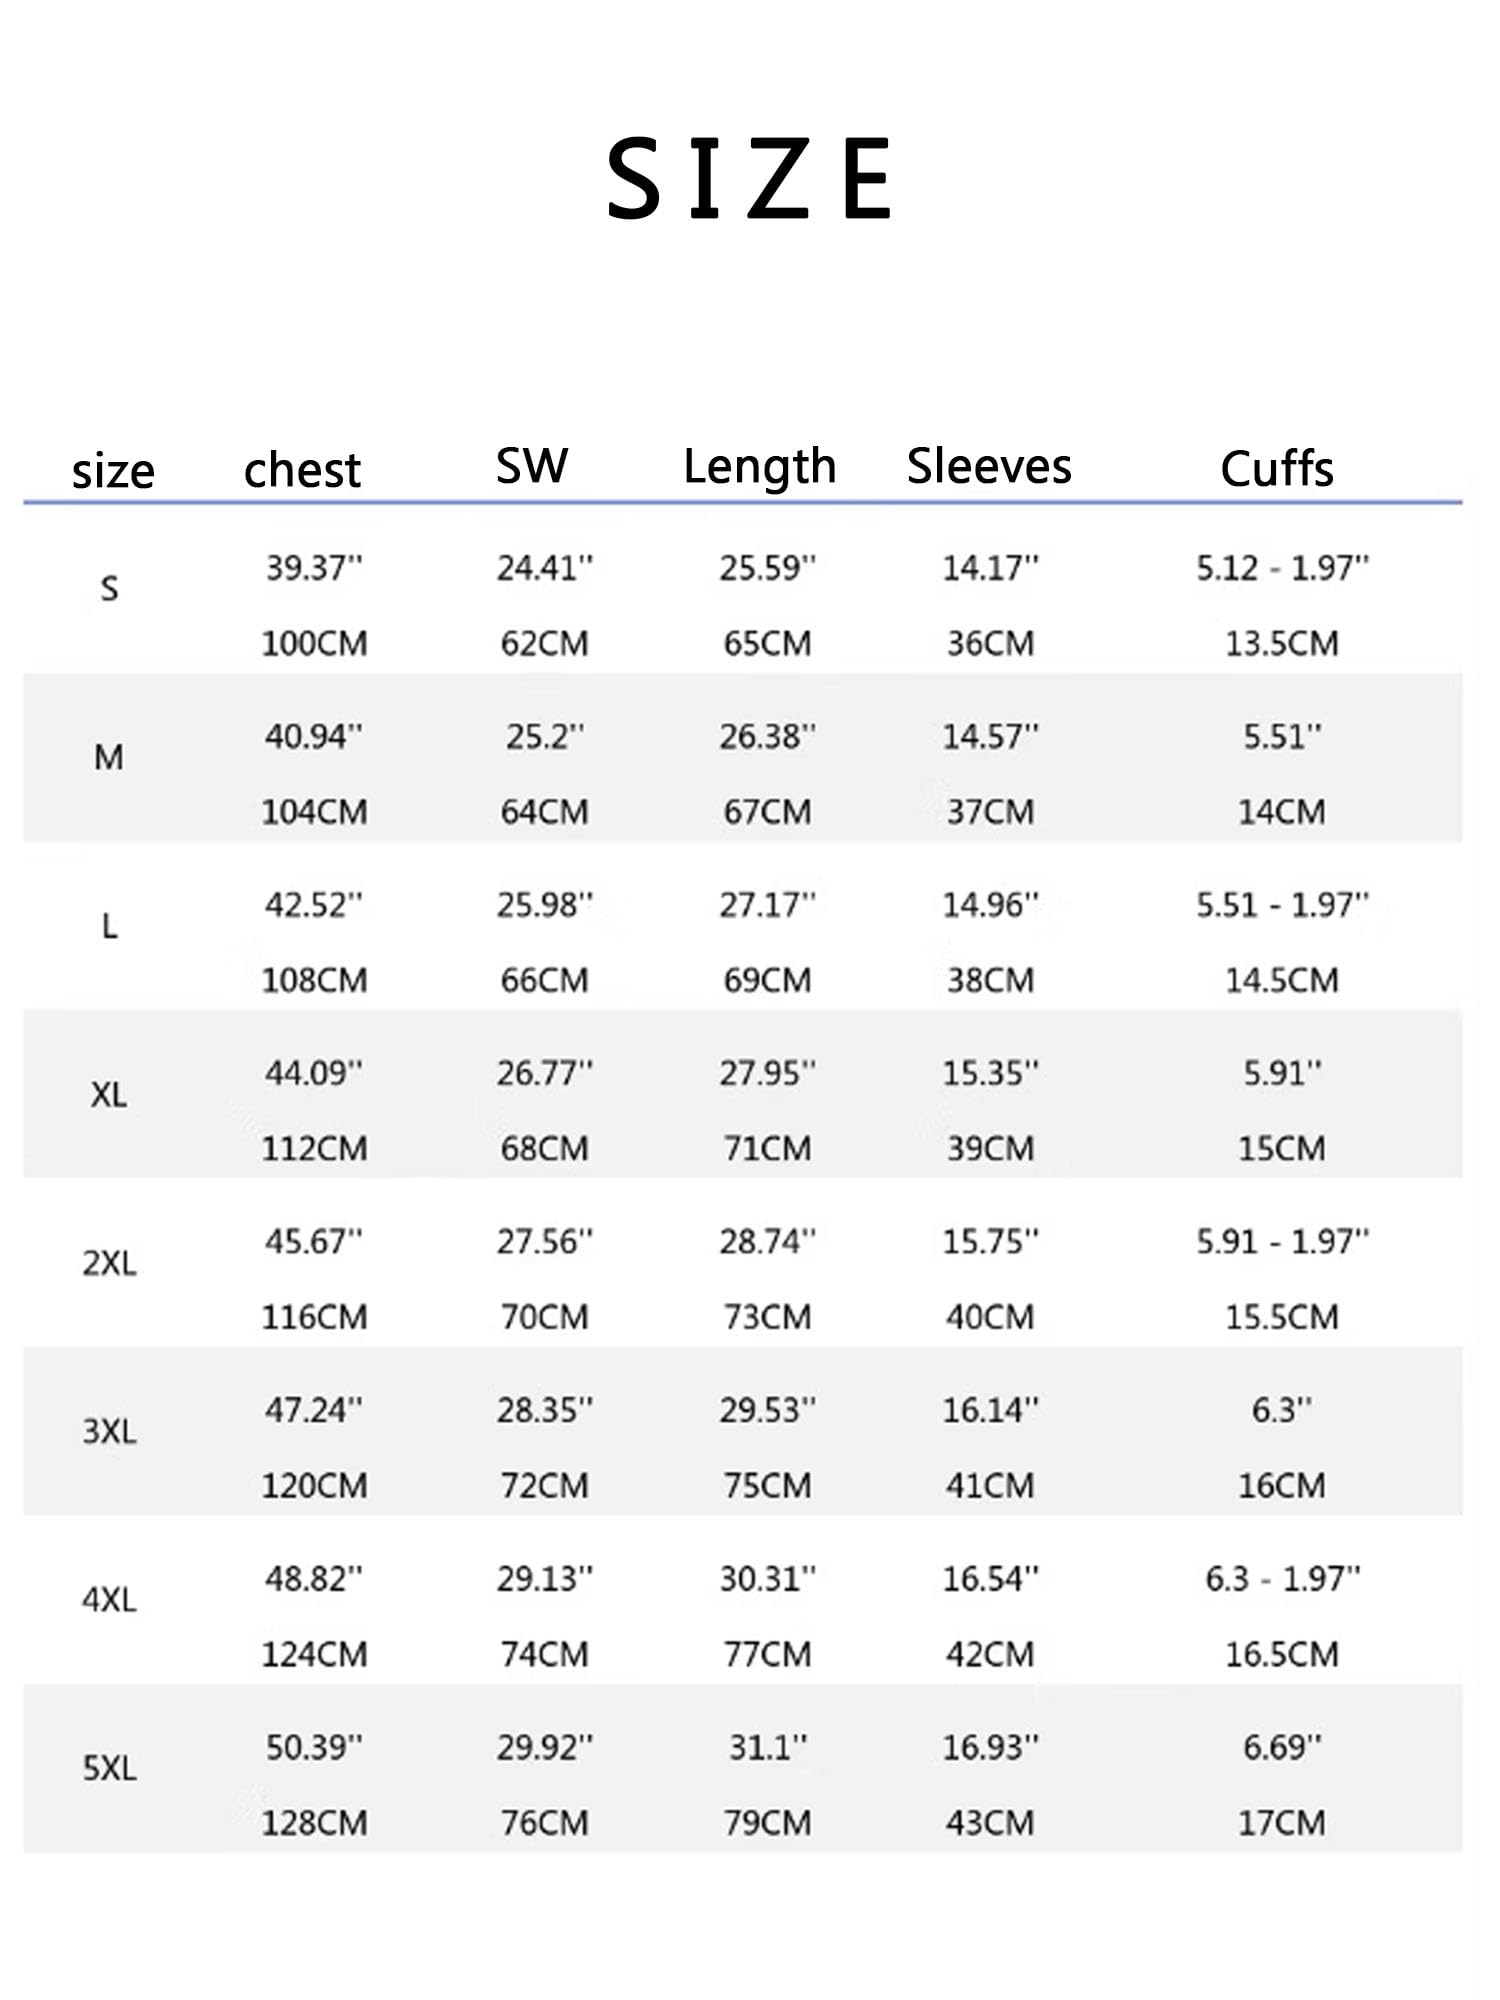The height and width of the screenshot is (2000, 1500).
Task: Select the 3XL size row label
Action: point(109,1432)
